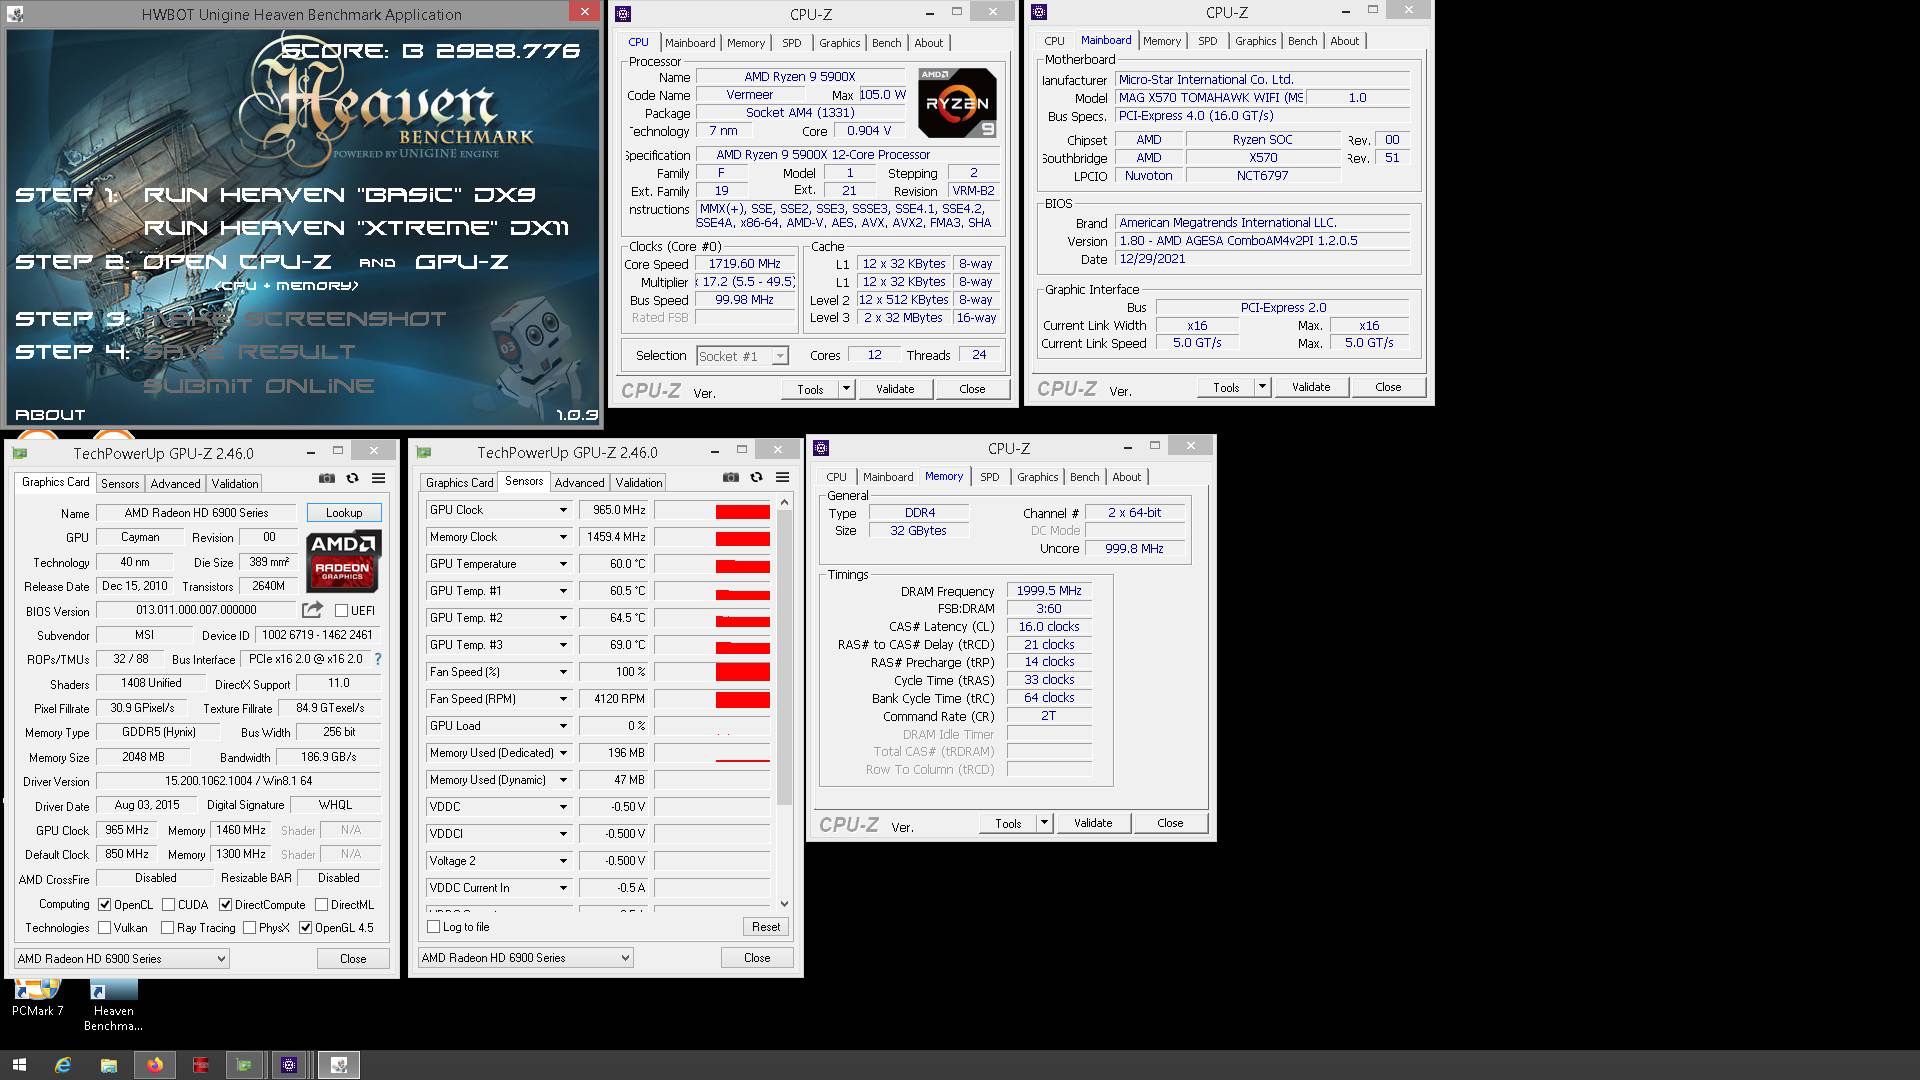Open Validation tab in GPU-Z Sensors window

click(x=638, y=482)
